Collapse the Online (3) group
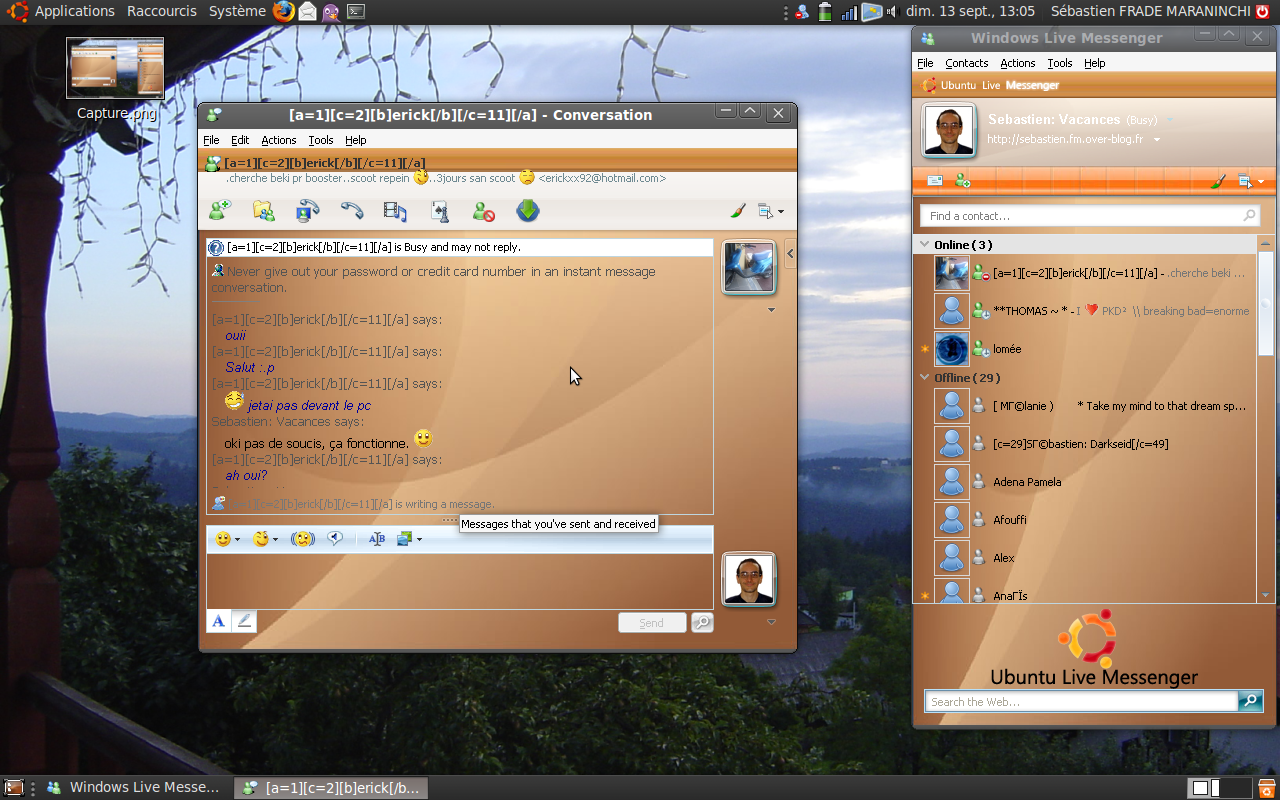The width and height of the screenshot is (1280, 800). (925, 245)
